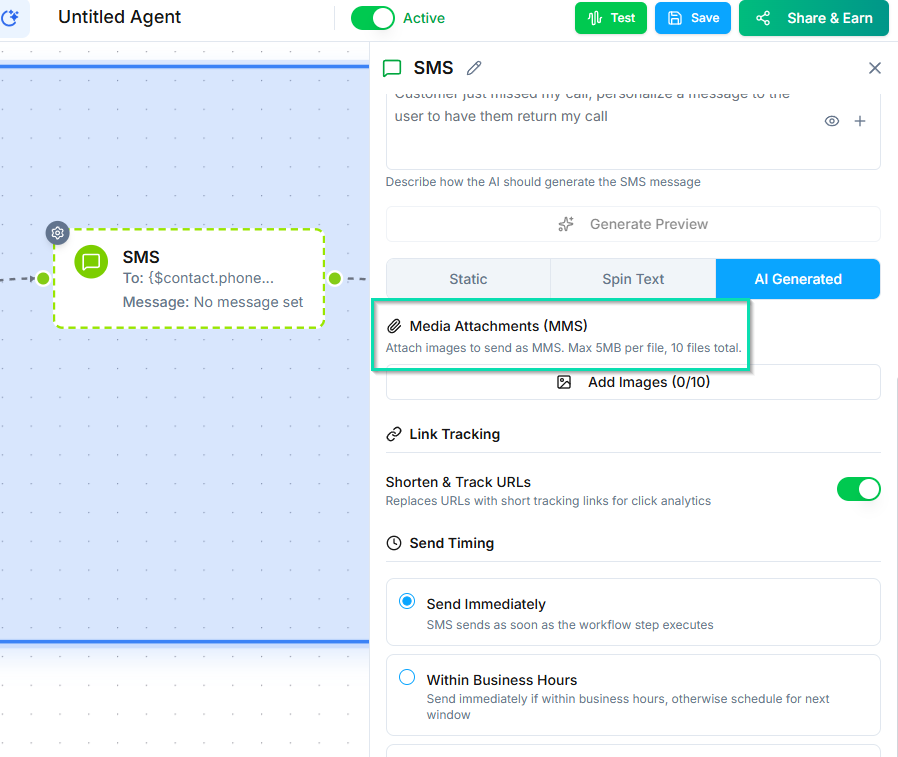The width and height of the screenshot is (898, 757).
Task: Click Add Images (0/10) button
Action: coord(633,382)
